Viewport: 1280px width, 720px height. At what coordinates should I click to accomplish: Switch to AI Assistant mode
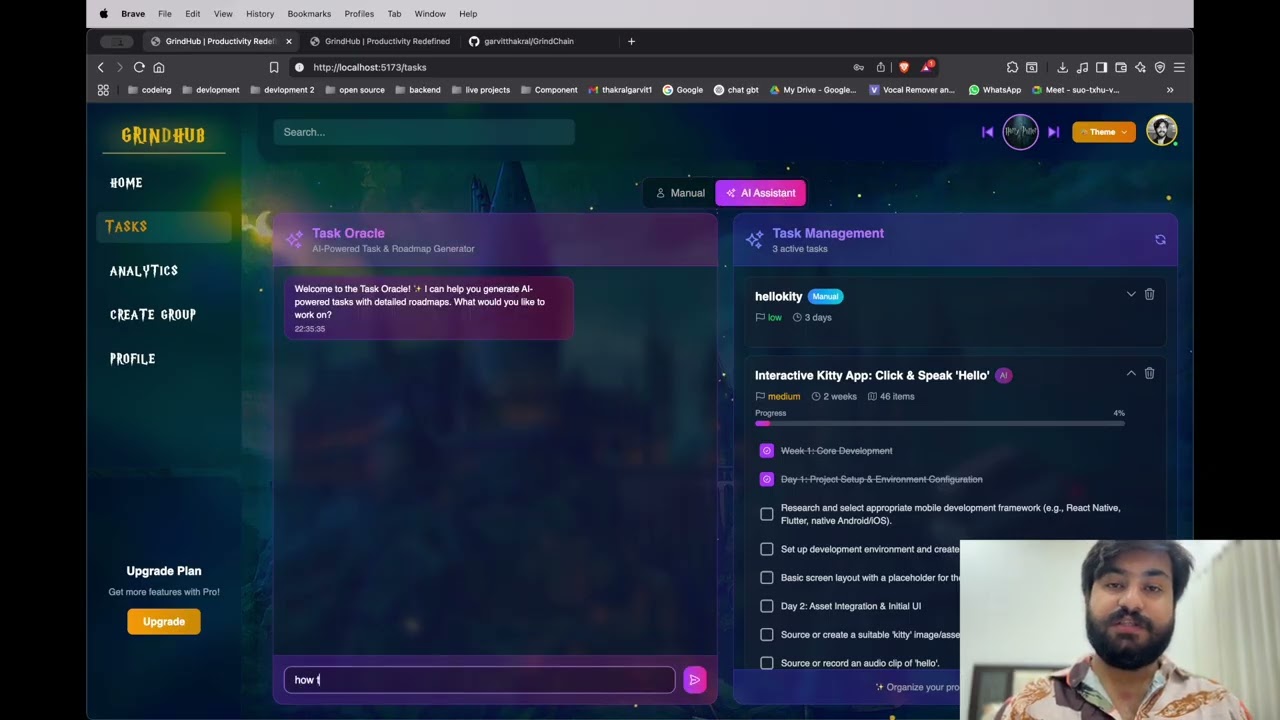coord(761,193)
